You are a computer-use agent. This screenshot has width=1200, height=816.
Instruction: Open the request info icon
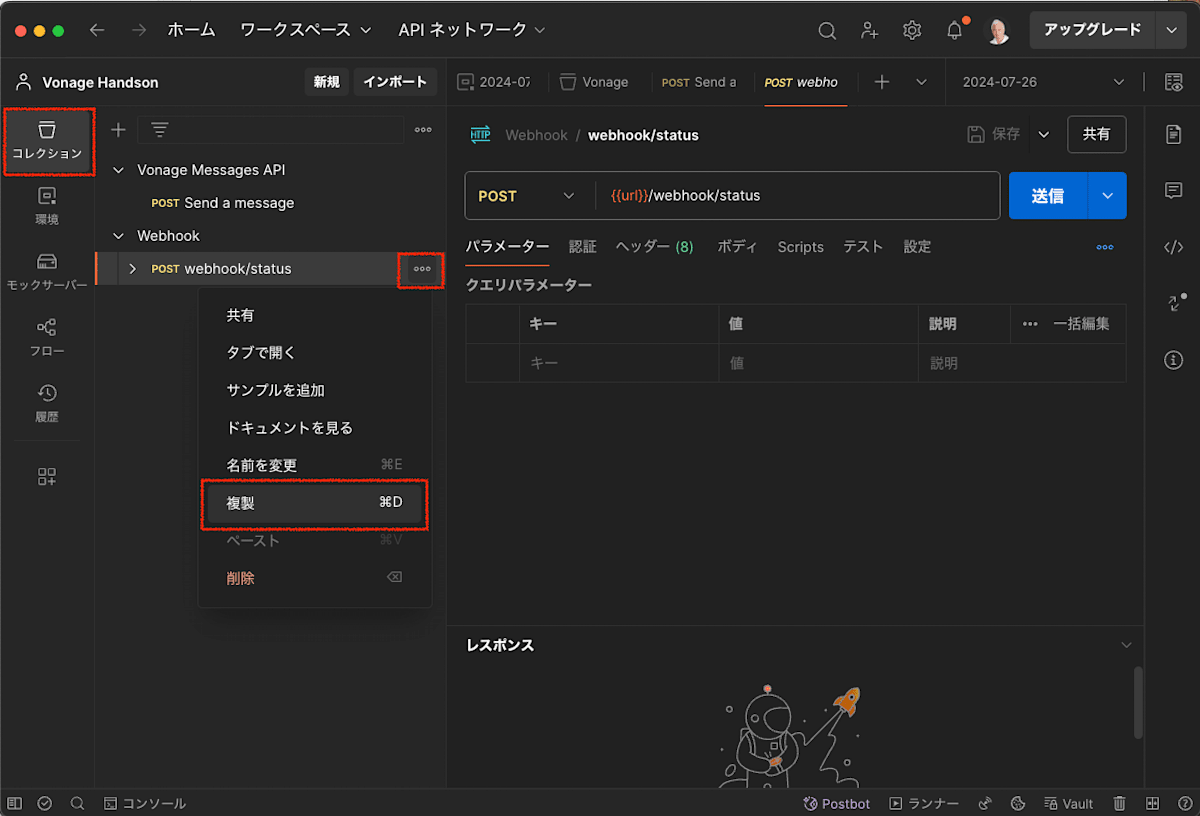click(x=1174, y=360)
